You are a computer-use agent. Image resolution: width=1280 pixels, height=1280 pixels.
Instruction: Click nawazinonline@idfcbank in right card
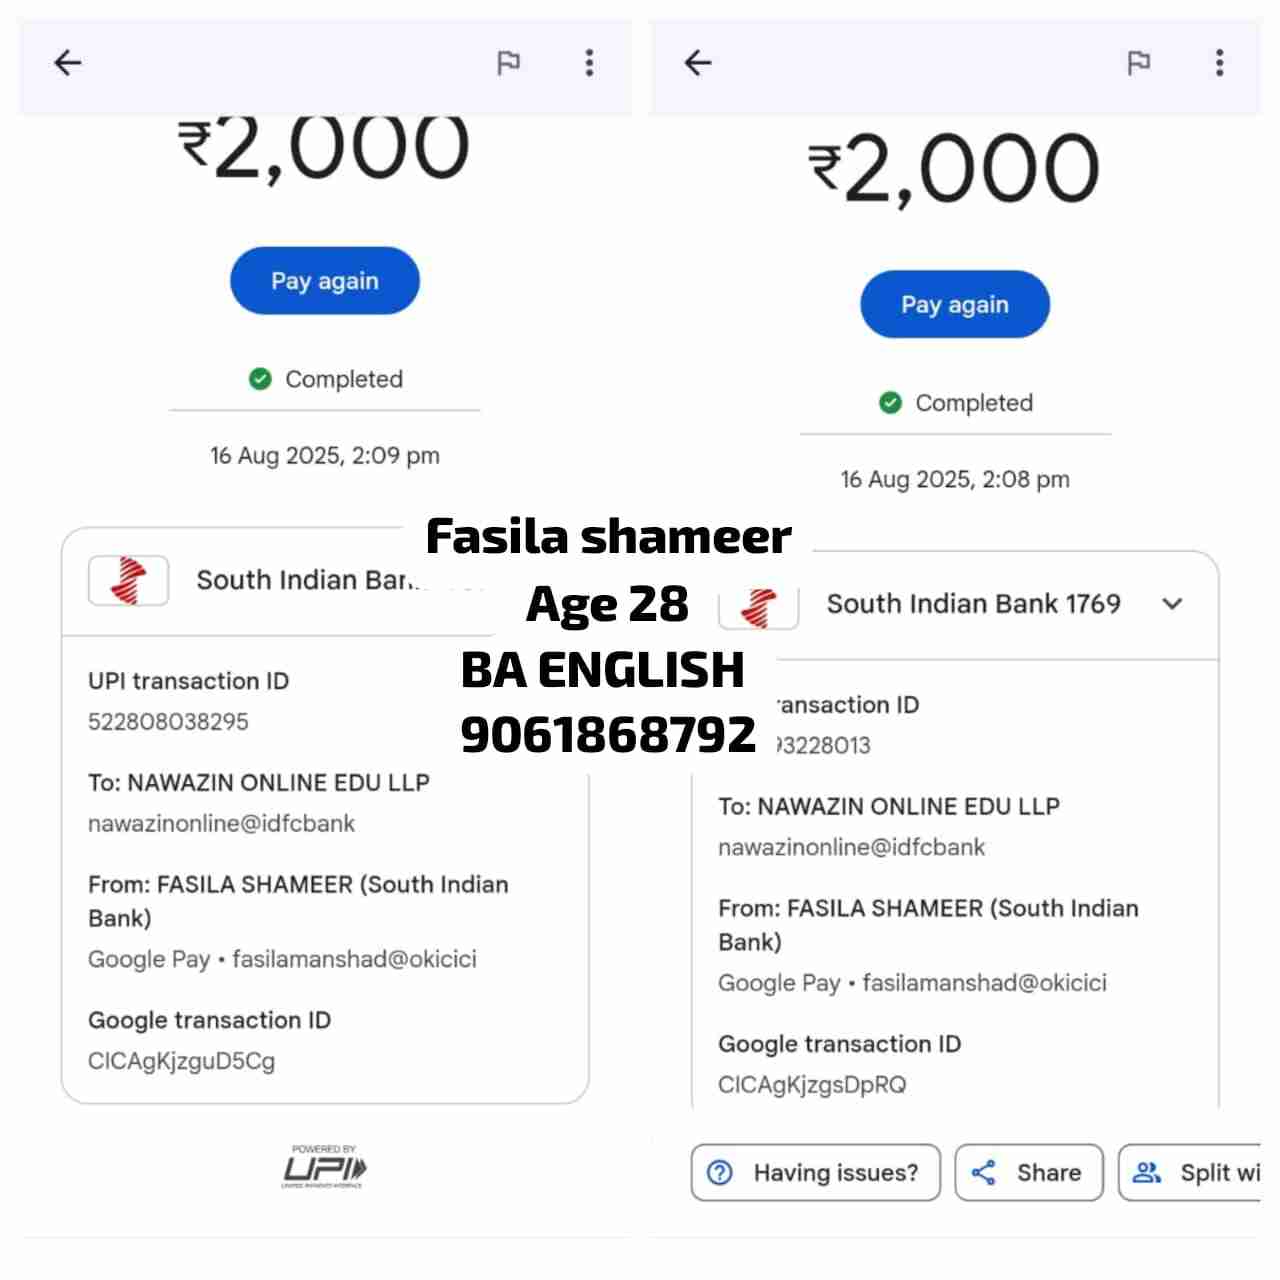(851, 847)
